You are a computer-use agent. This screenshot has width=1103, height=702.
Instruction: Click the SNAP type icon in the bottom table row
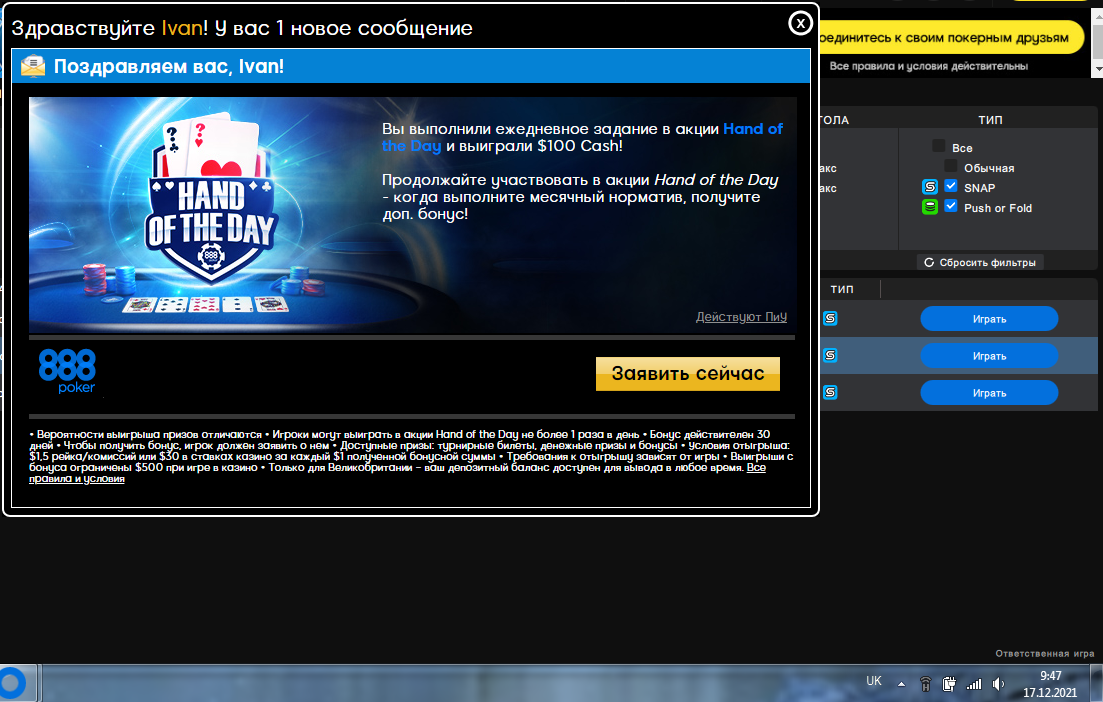click(x=830, y=393)
